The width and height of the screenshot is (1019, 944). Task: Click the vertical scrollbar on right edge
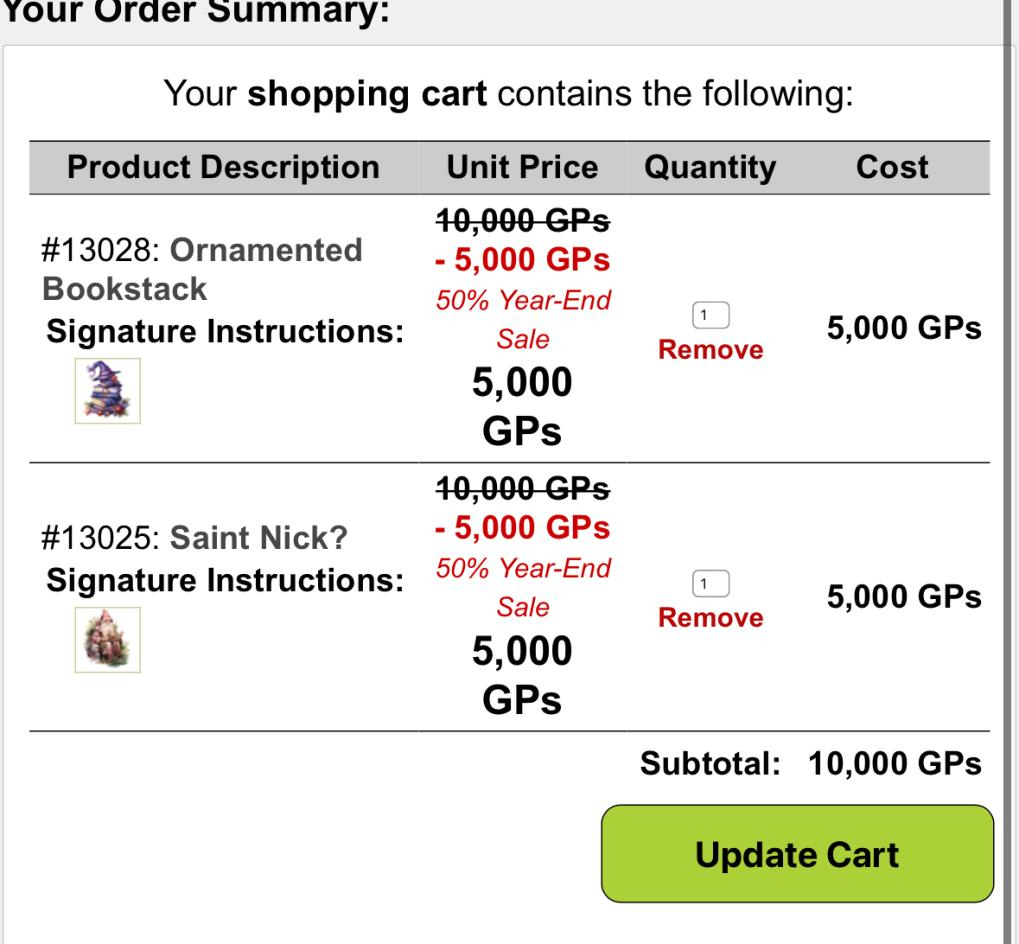point(1010,472)
